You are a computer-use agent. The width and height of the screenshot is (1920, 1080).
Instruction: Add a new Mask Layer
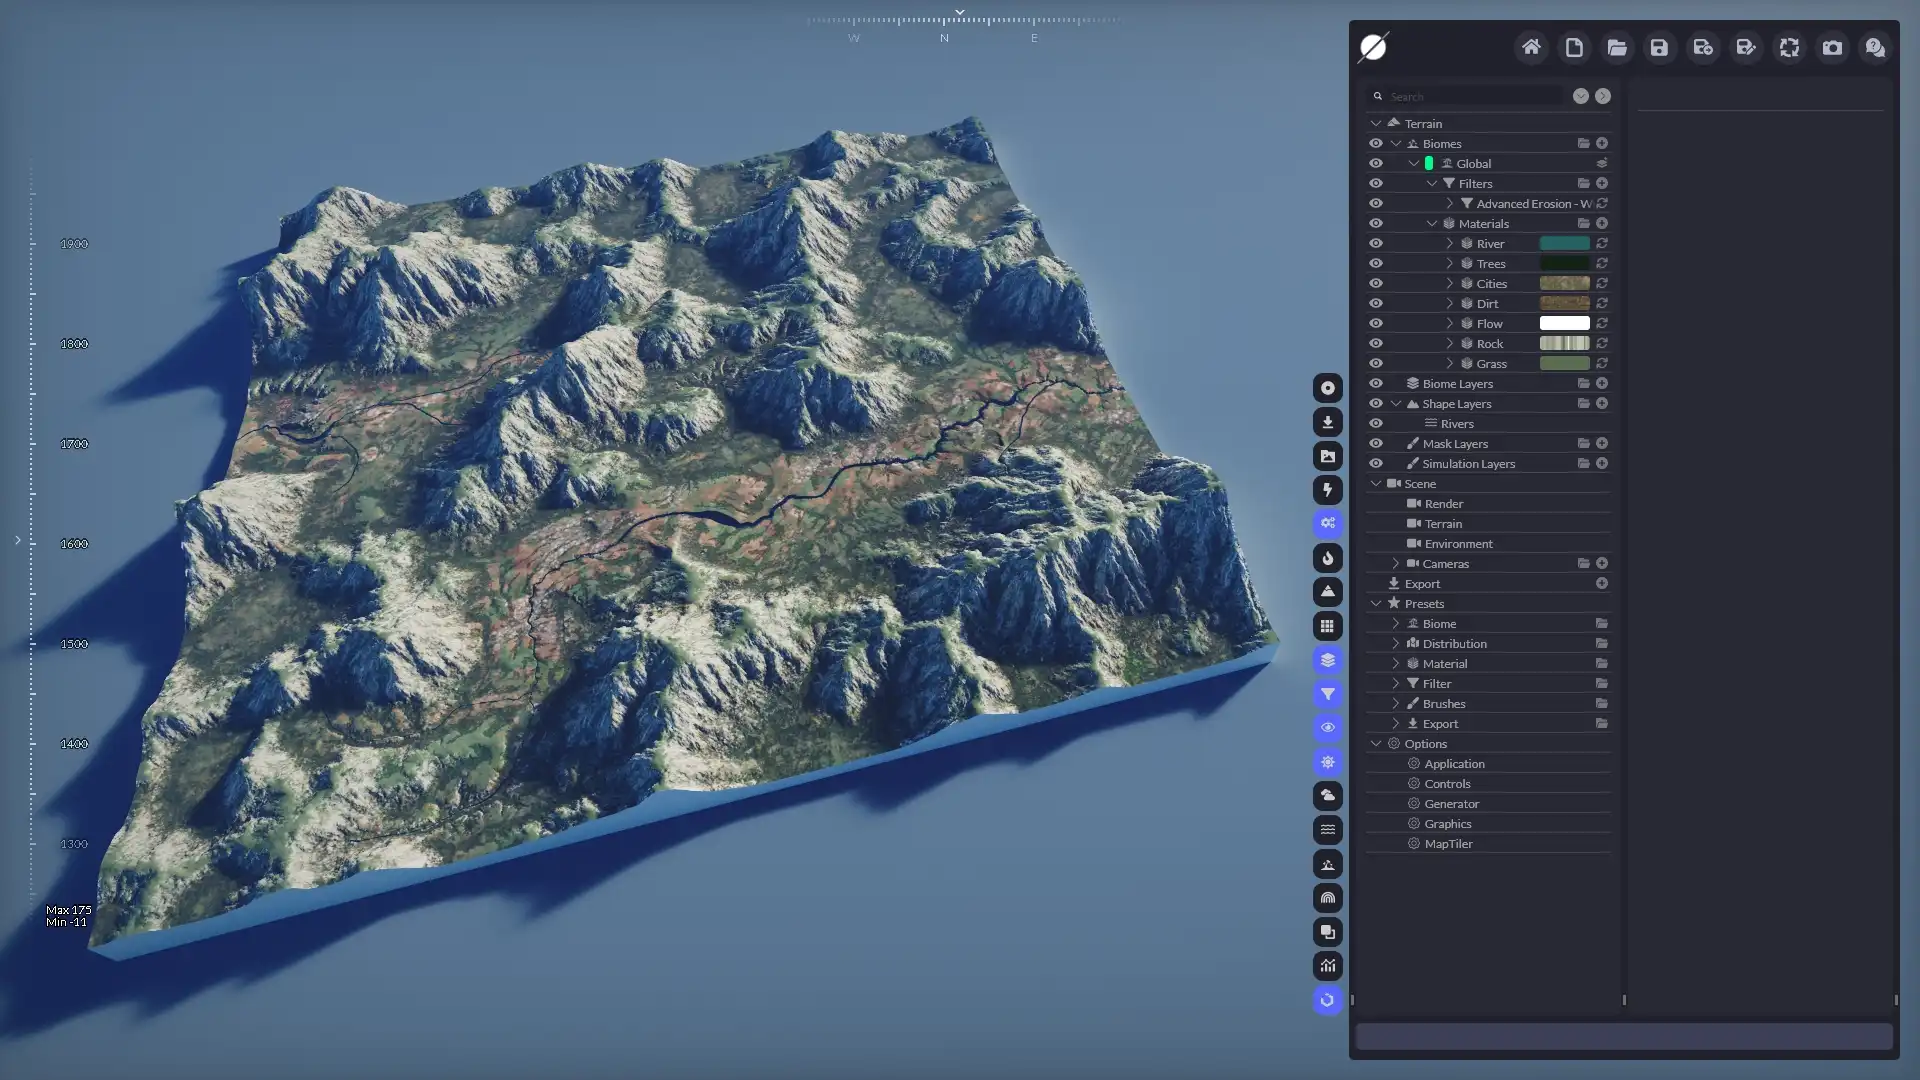click(1603, 443)
